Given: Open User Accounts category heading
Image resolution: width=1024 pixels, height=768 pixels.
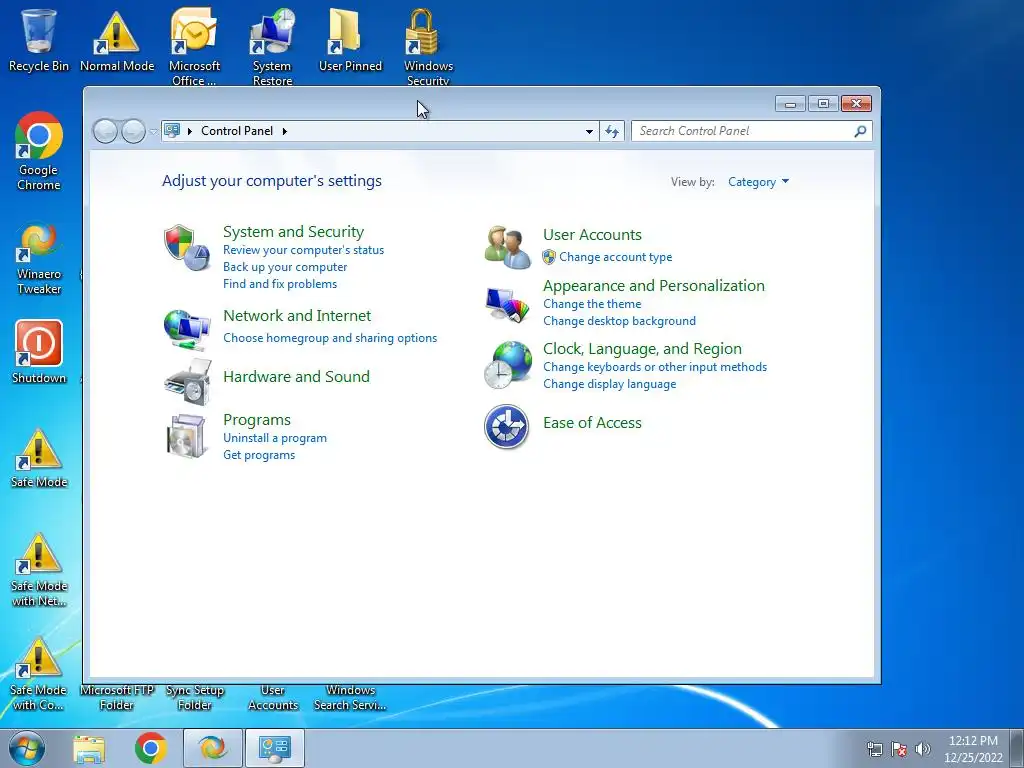Looking at the screenshot, I should [592, 235].
